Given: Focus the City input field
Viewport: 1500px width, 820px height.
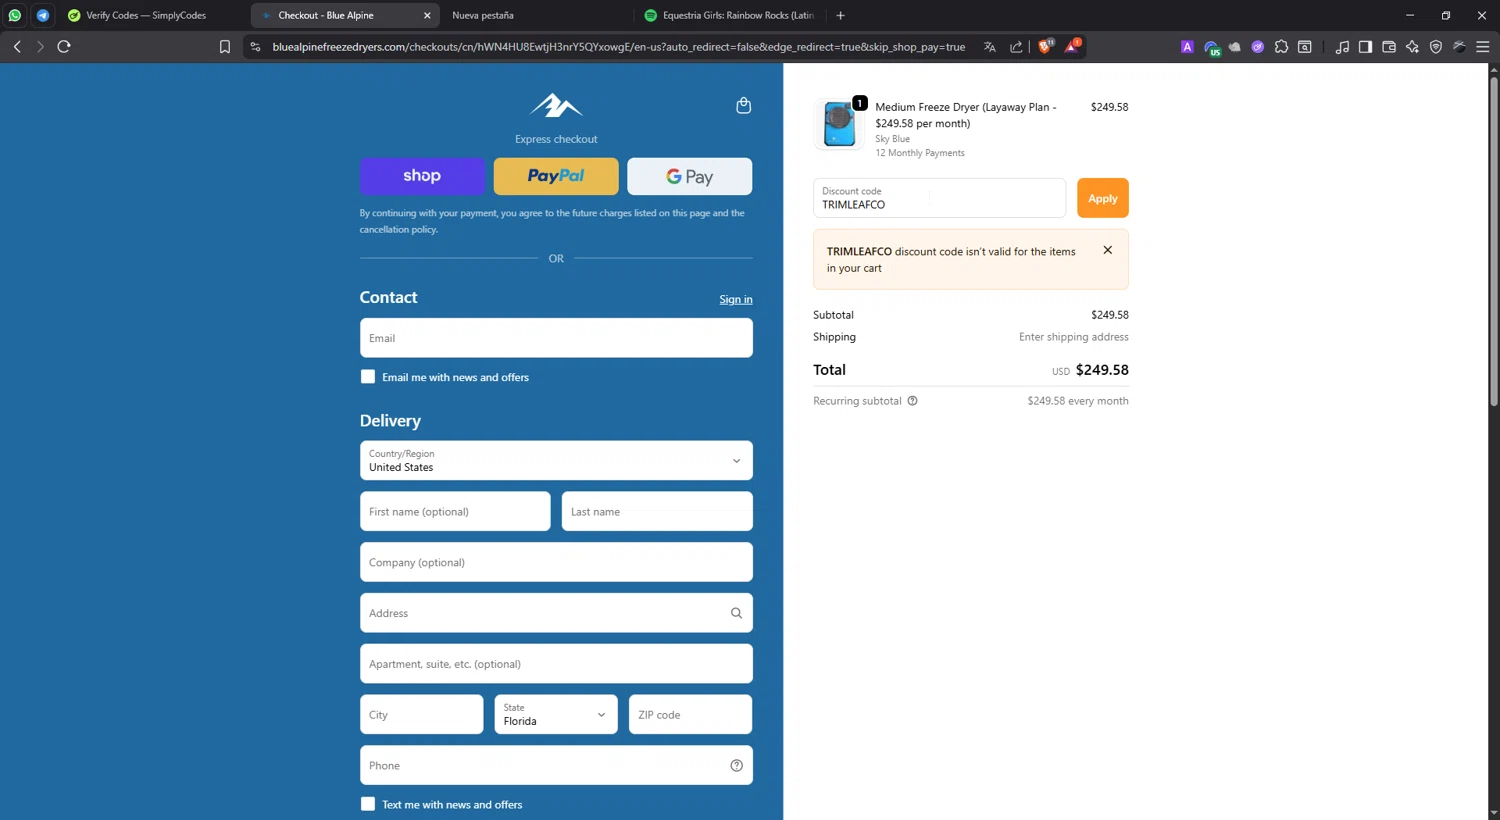Looking at the screenshot, I should 422,715.
